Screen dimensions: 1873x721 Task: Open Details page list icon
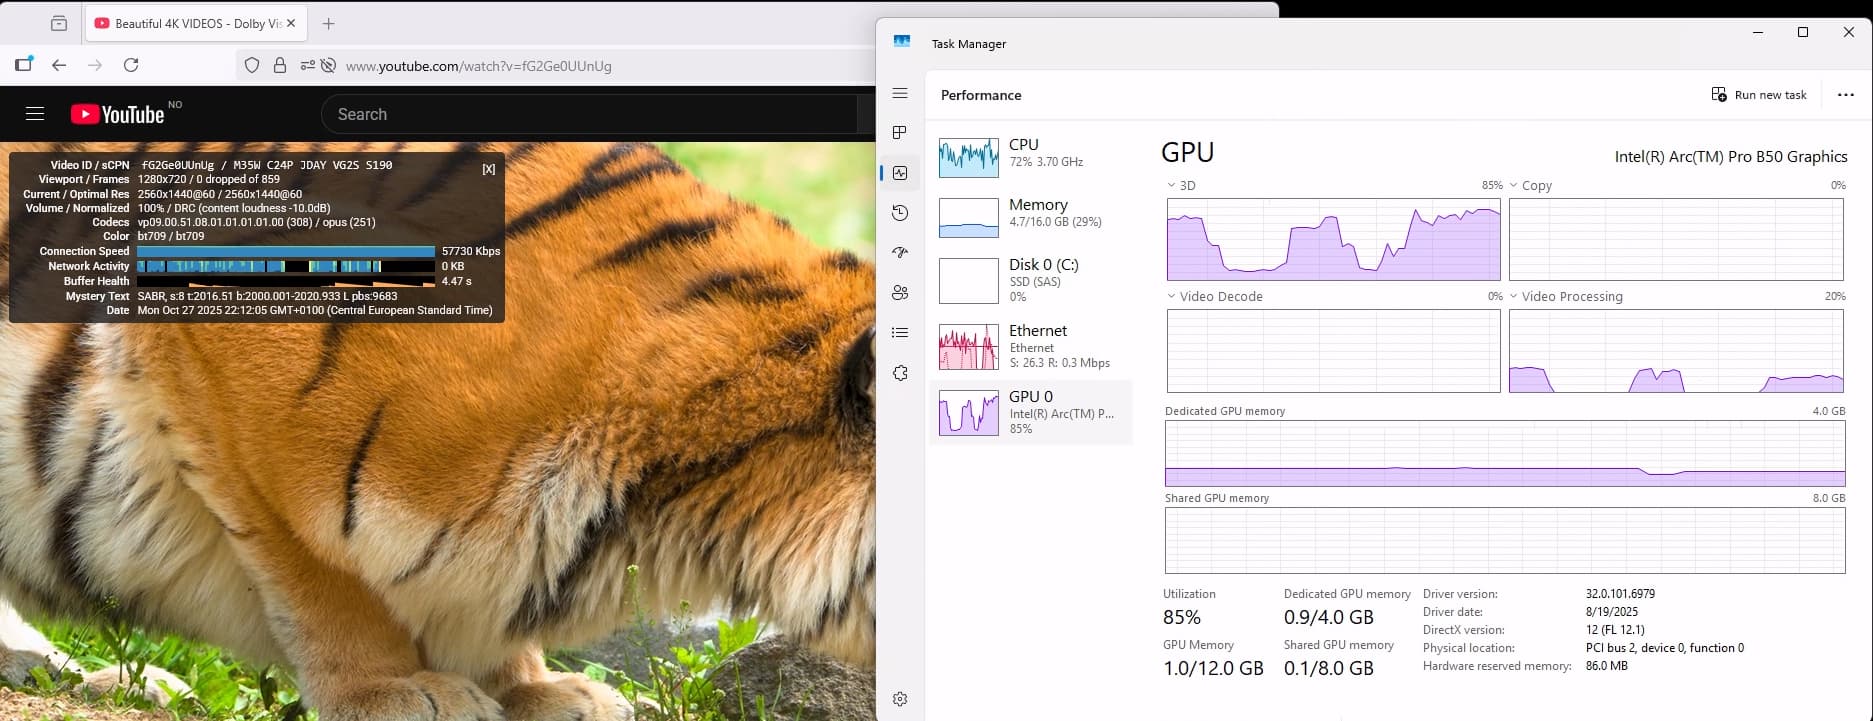pyautogui.click(x=900, y=333)
